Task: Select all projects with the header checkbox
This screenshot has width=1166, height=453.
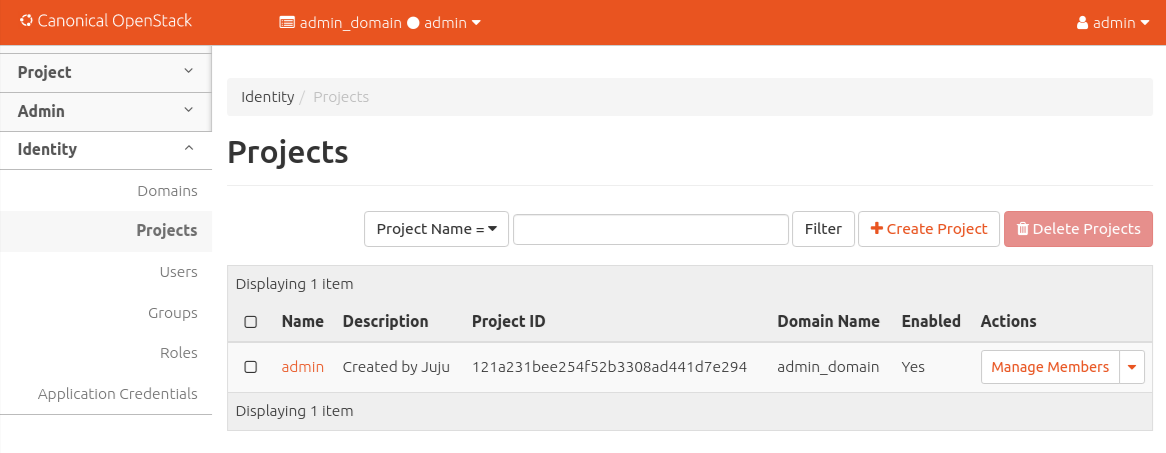Action: point(251,322)
